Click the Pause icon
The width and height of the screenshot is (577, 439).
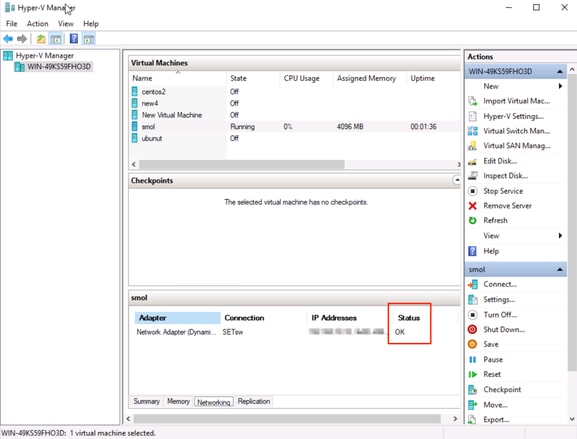(472, 360)
